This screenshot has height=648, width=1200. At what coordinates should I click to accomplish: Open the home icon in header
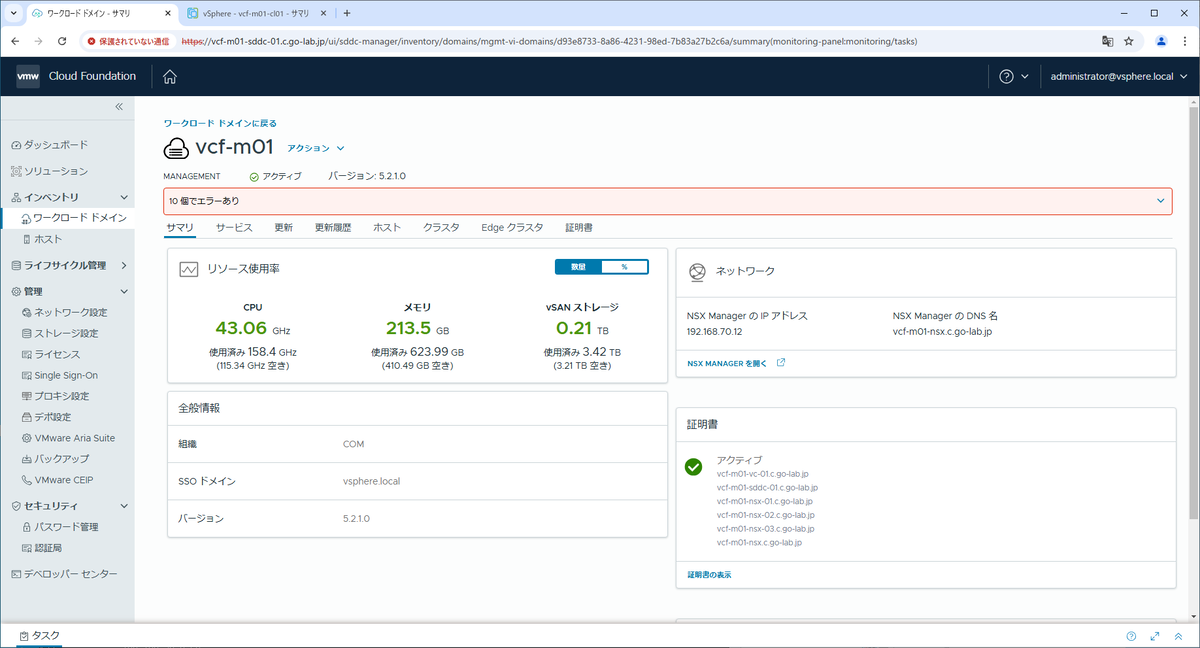pos(170,77)
